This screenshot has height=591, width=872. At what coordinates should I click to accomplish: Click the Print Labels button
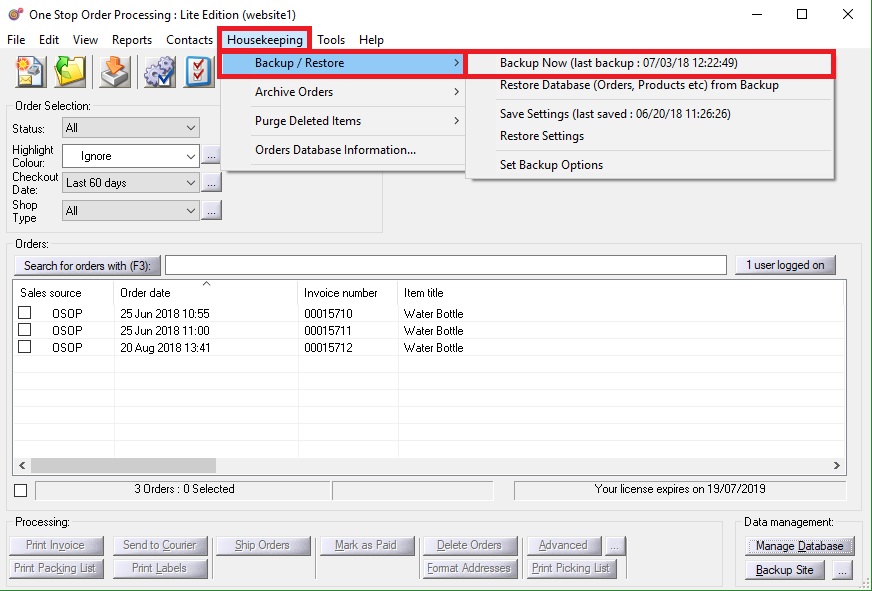tap(160, 568)
